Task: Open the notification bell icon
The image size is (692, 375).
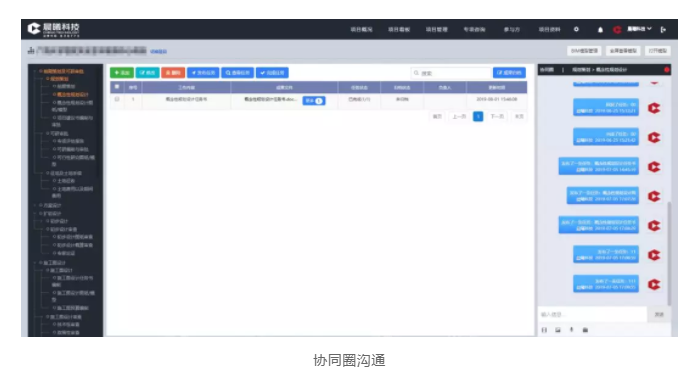Action: coord(600,30)
